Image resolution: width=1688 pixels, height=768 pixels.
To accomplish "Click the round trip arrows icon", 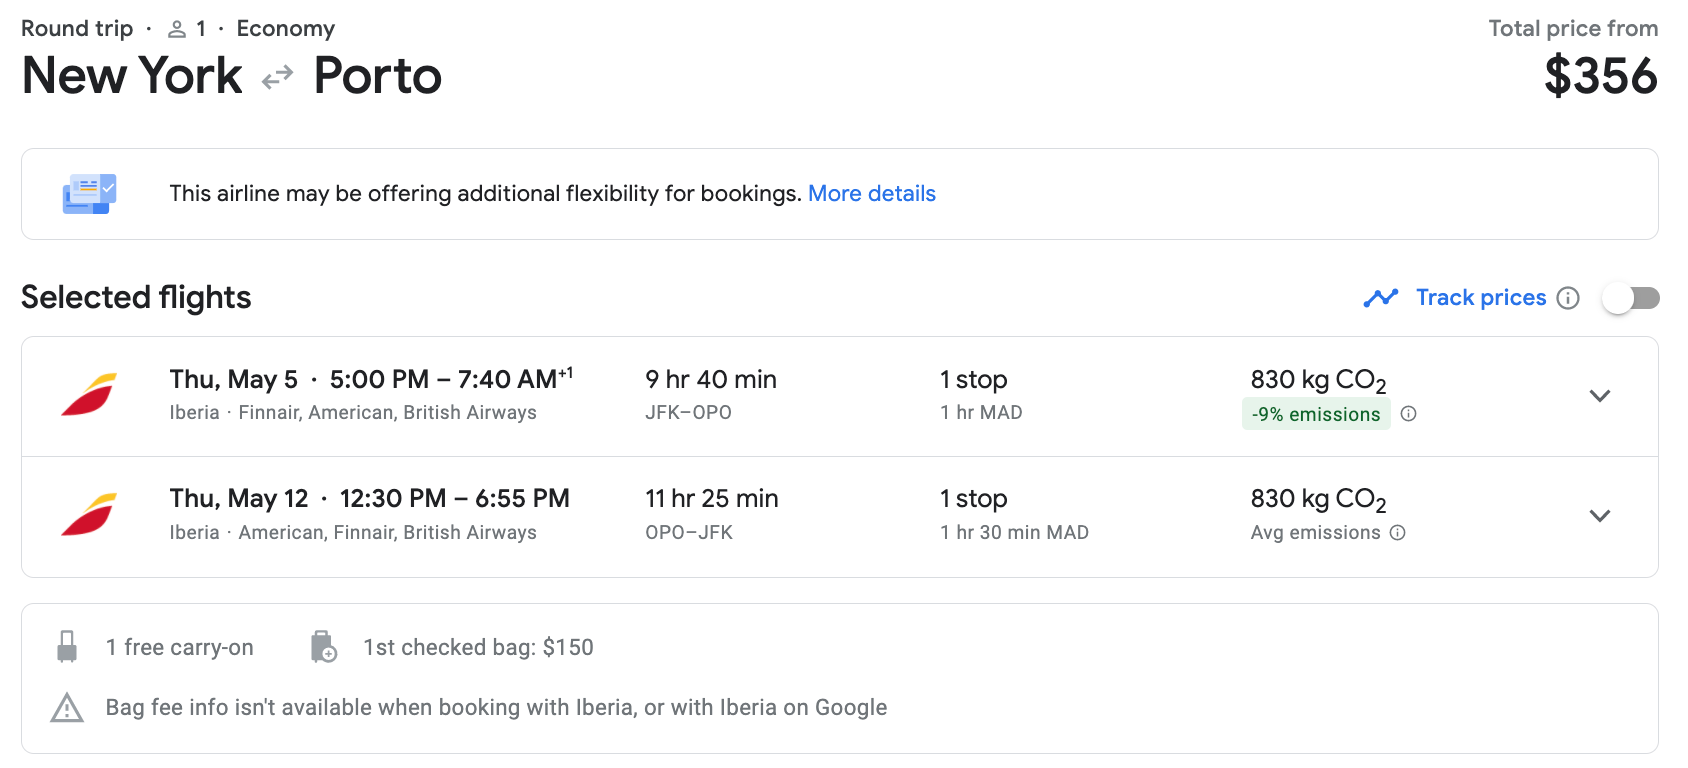I will pyautogui.click(x=277, y=77).
